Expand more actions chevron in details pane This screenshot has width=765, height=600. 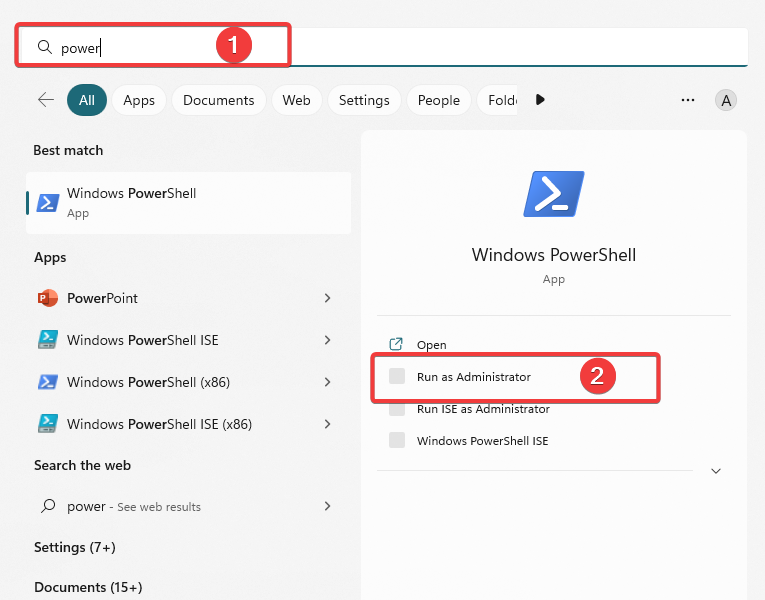pyautogui.click(x=716, y=471)
